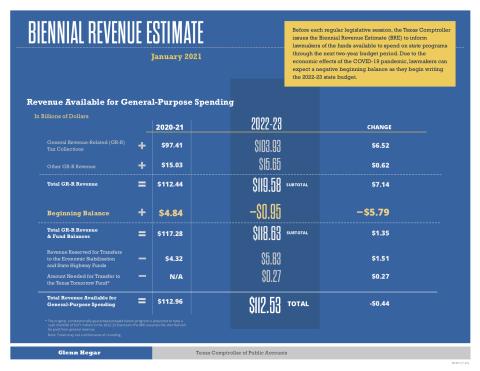Select the yellow "$4.84" value

coord(171,213)
